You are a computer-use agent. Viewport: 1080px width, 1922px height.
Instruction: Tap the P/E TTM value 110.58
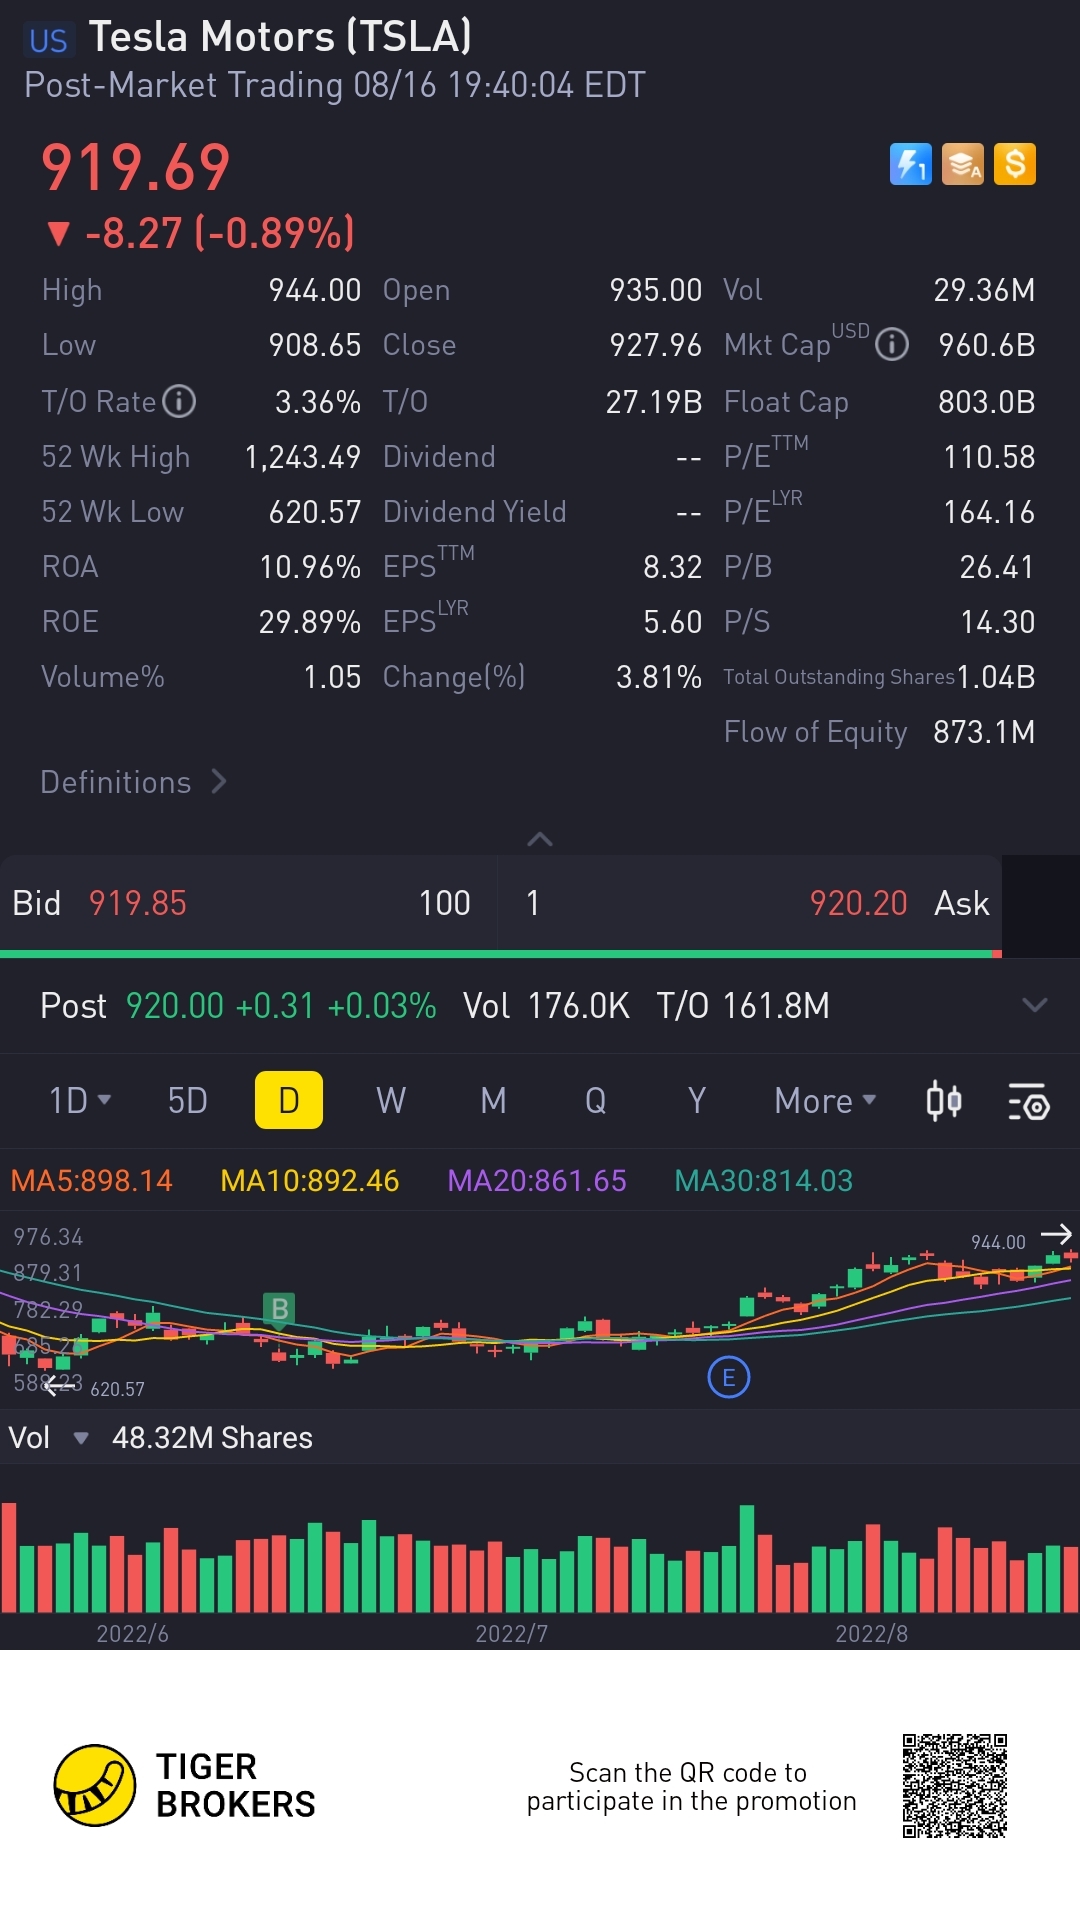(x=990, y=457)
